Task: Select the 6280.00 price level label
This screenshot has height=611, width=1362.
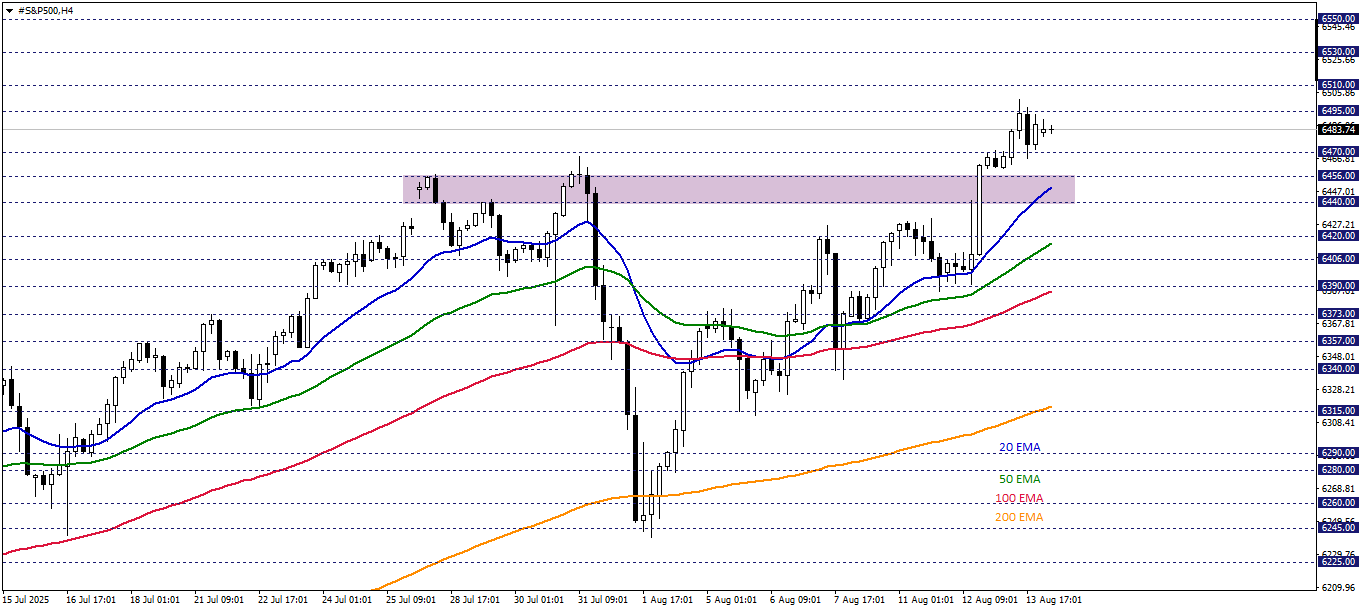Action: point(1338,469)
